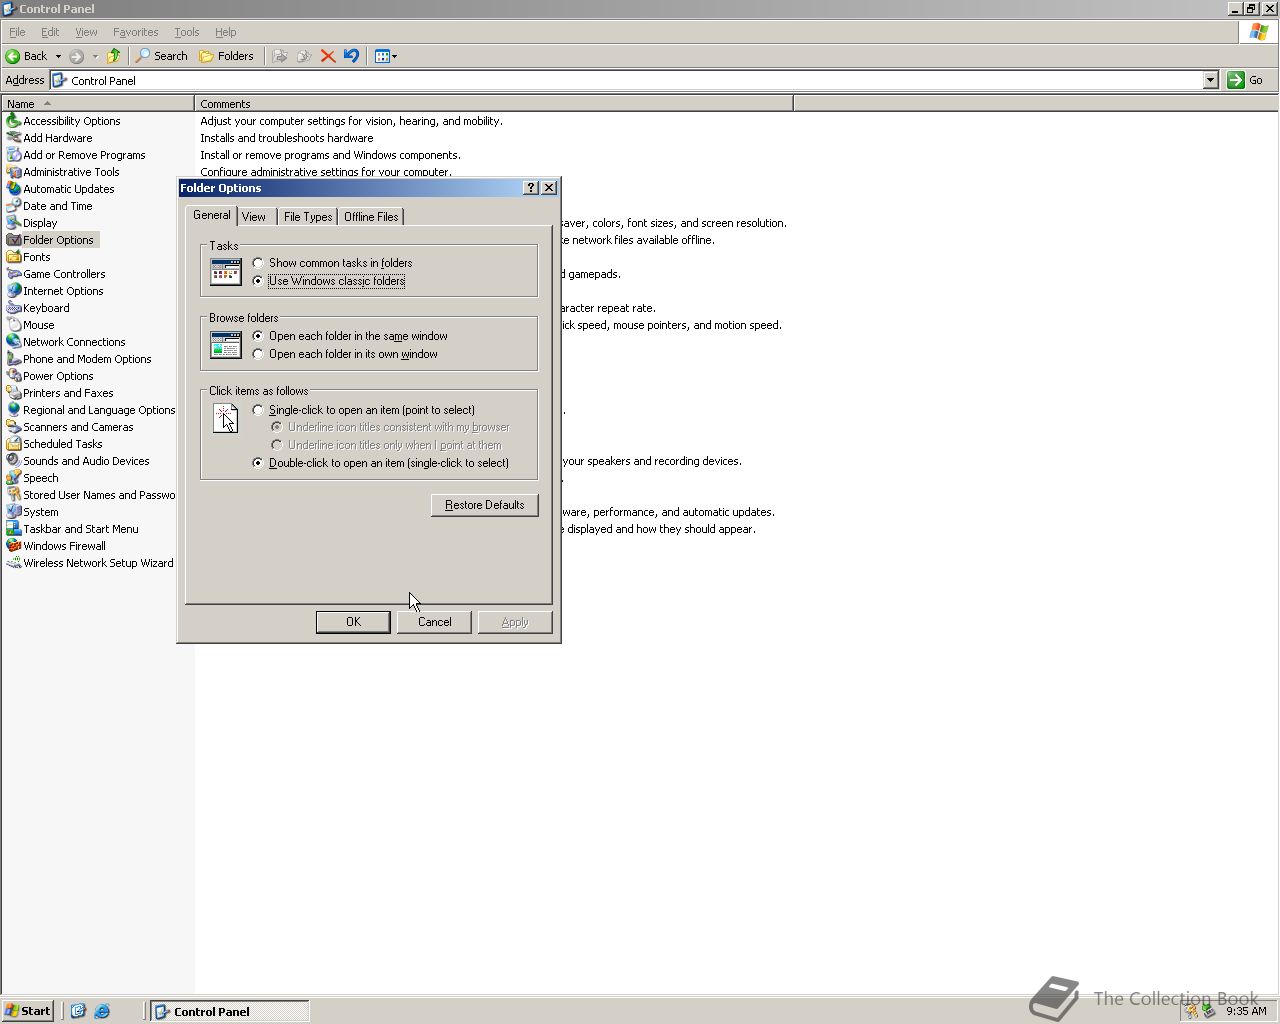The height and width of the screenshot is (1024, 1280).
Task: Open the Start menu
Action: pos(28,1011)
